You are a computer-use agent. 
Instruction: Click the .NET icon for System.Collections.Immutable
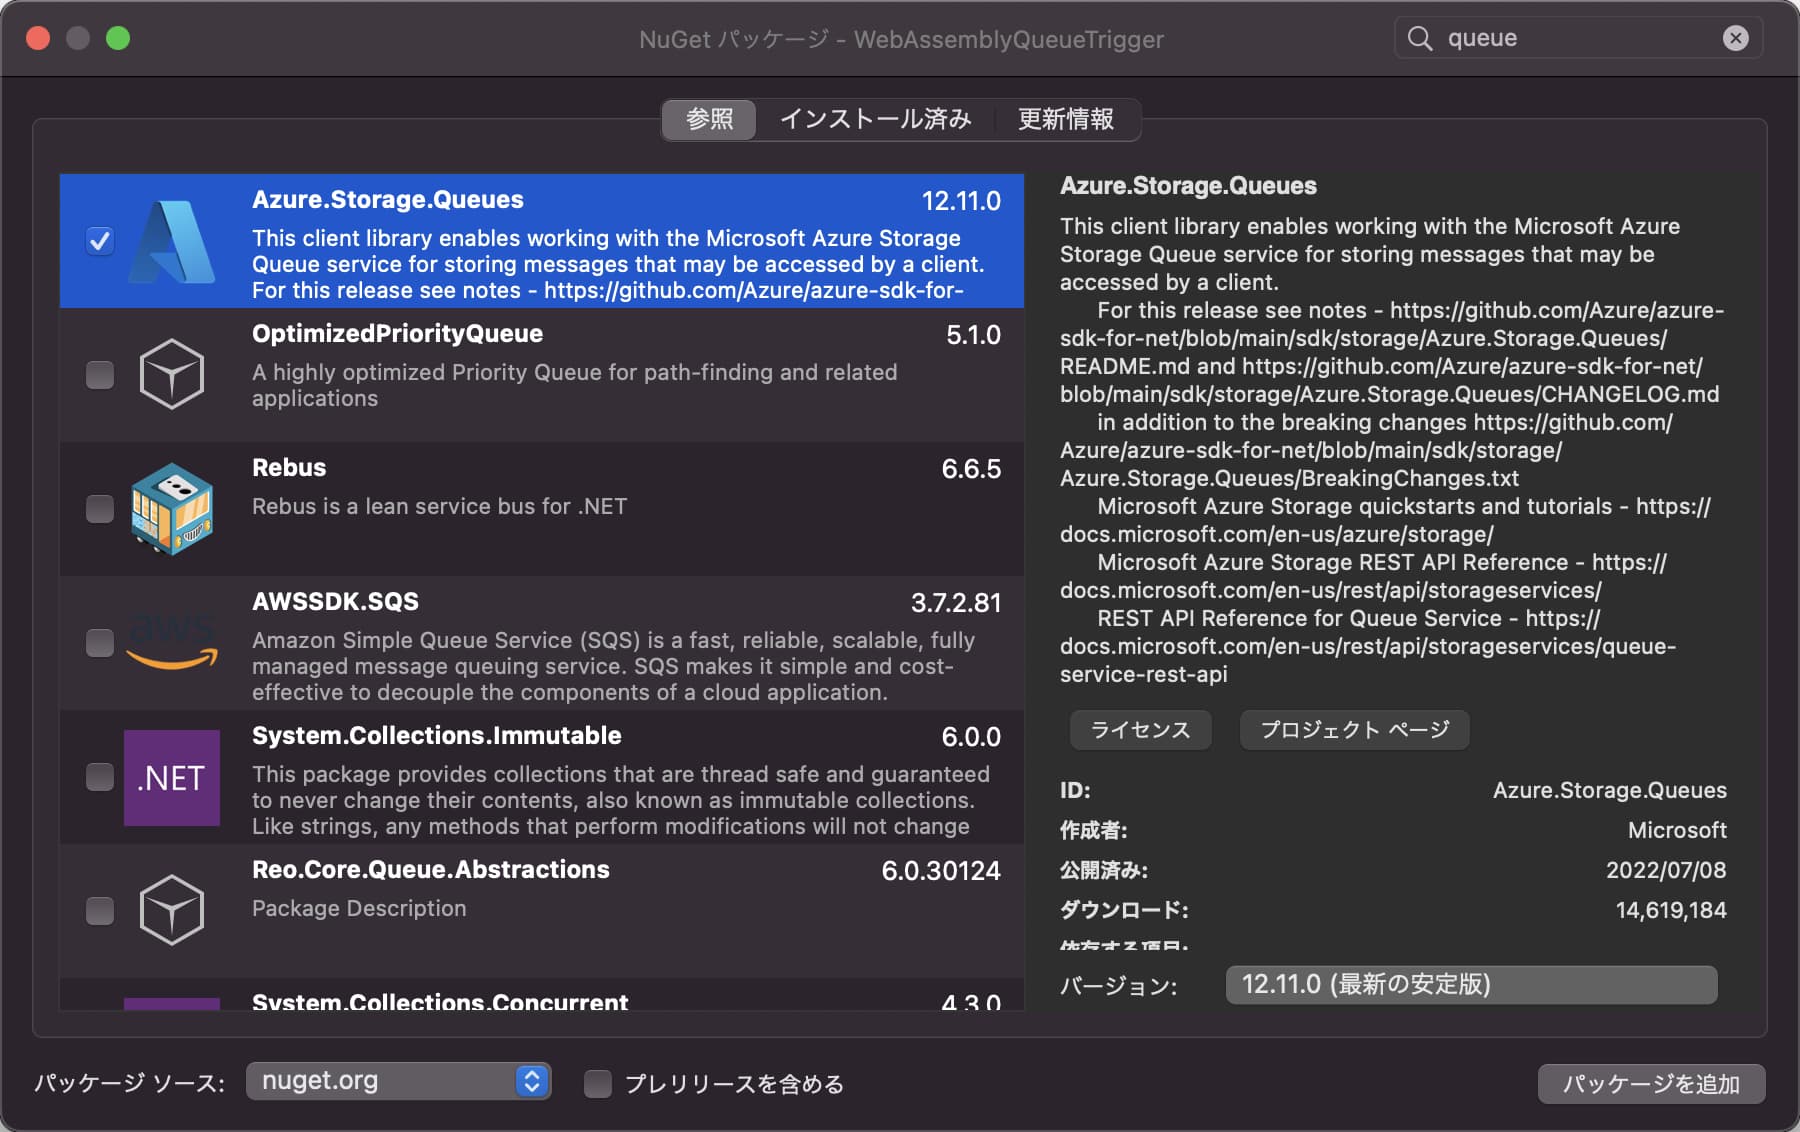tap(172, 777)
